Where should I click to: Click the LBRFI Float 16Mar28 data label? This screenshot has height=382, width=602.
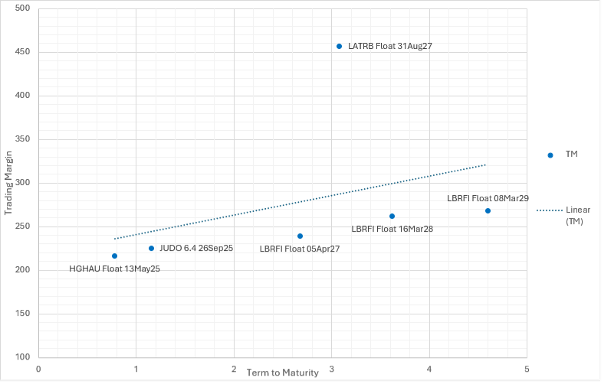tap(392, 229)
